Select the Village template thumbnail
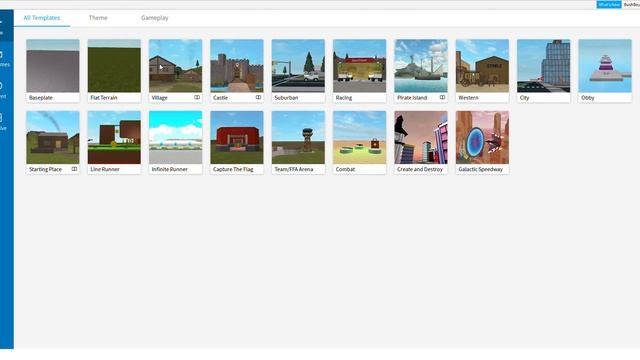 (x=176, y=66)
